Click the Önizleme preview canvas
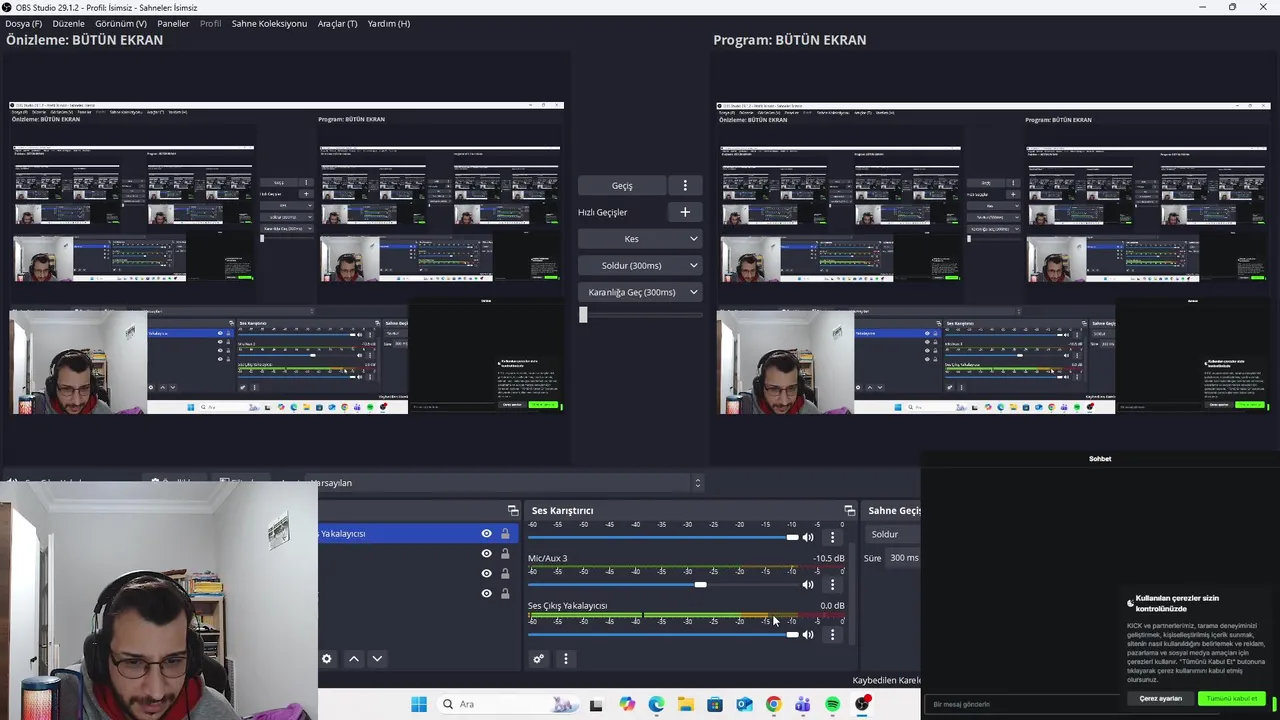This screenshot has width=1280, height=720. pyautogui.click(x=286, y=258)
